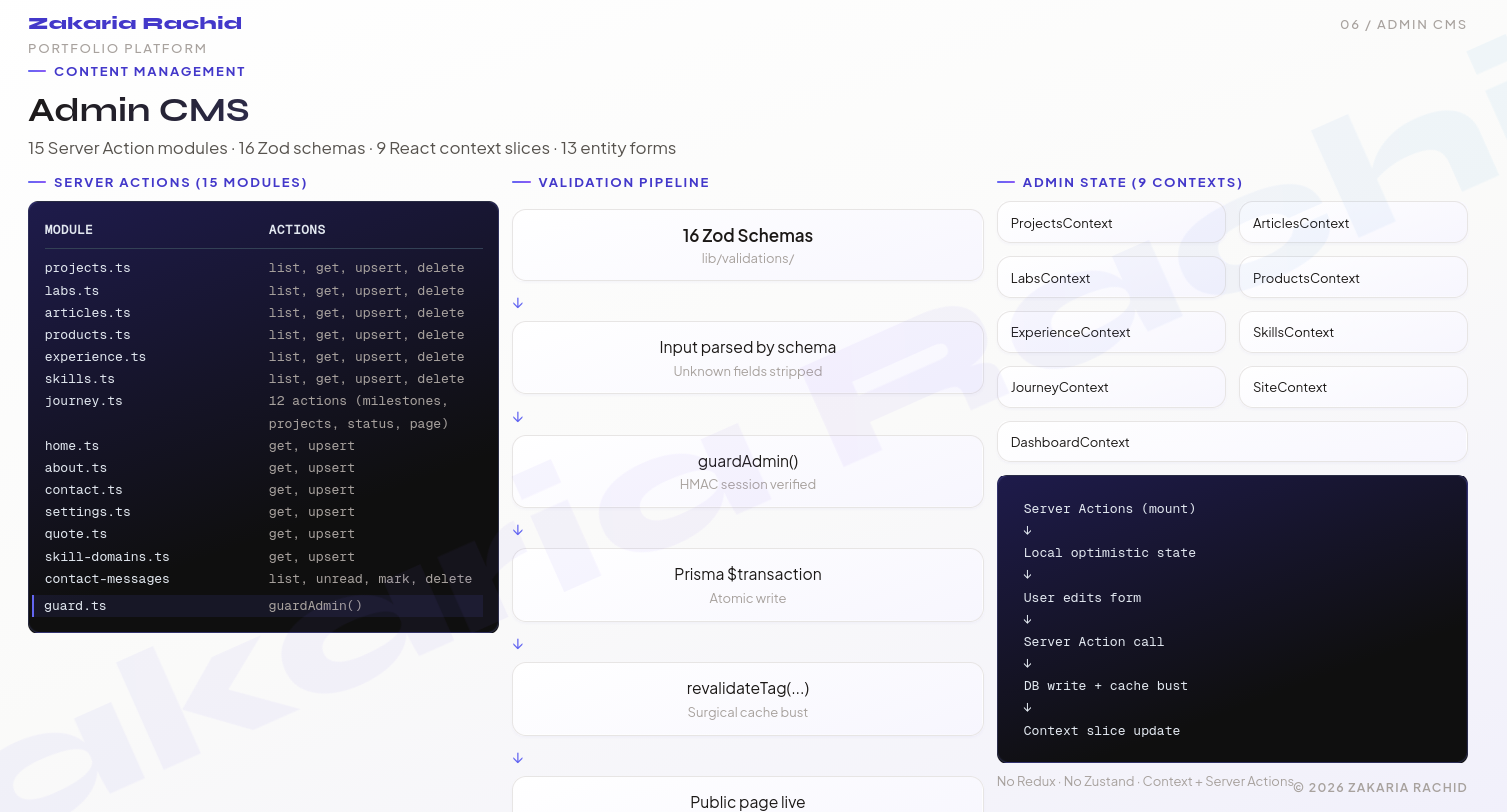This screenshot has width=1507, height=812.
Task: Select the ArticlesContext card
Action: pyautogui.click(x=1353, y=222)
